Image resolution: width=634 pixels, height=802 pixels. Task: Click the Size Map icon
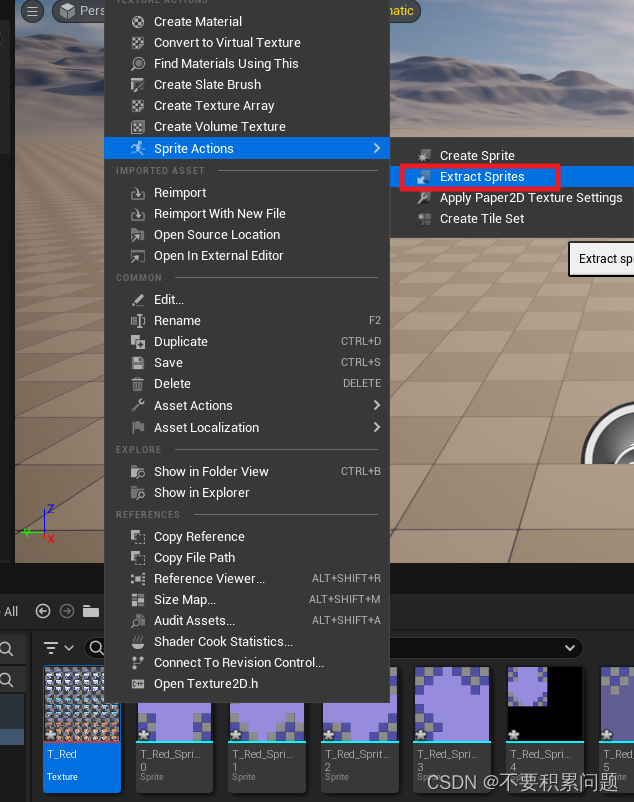(138, 599)
